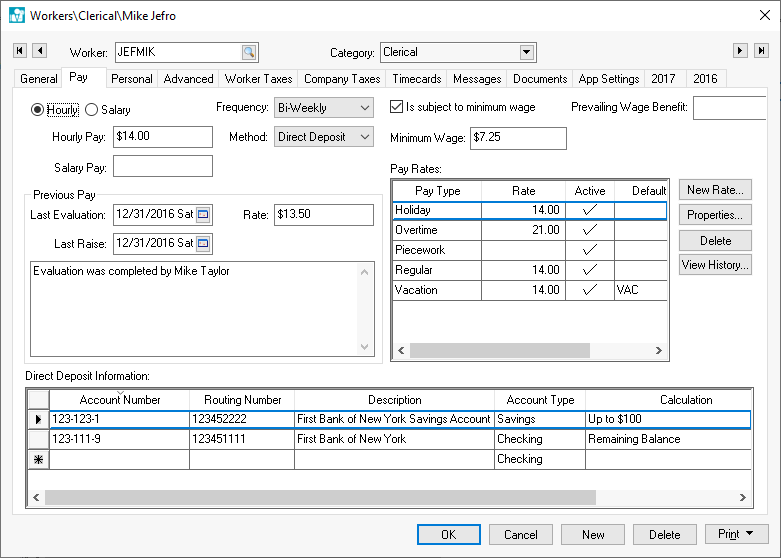Image resolution: width=781 pixels, height=558 pixels.
Task: Open the Timecards tab
Action: tap(416, 79)
